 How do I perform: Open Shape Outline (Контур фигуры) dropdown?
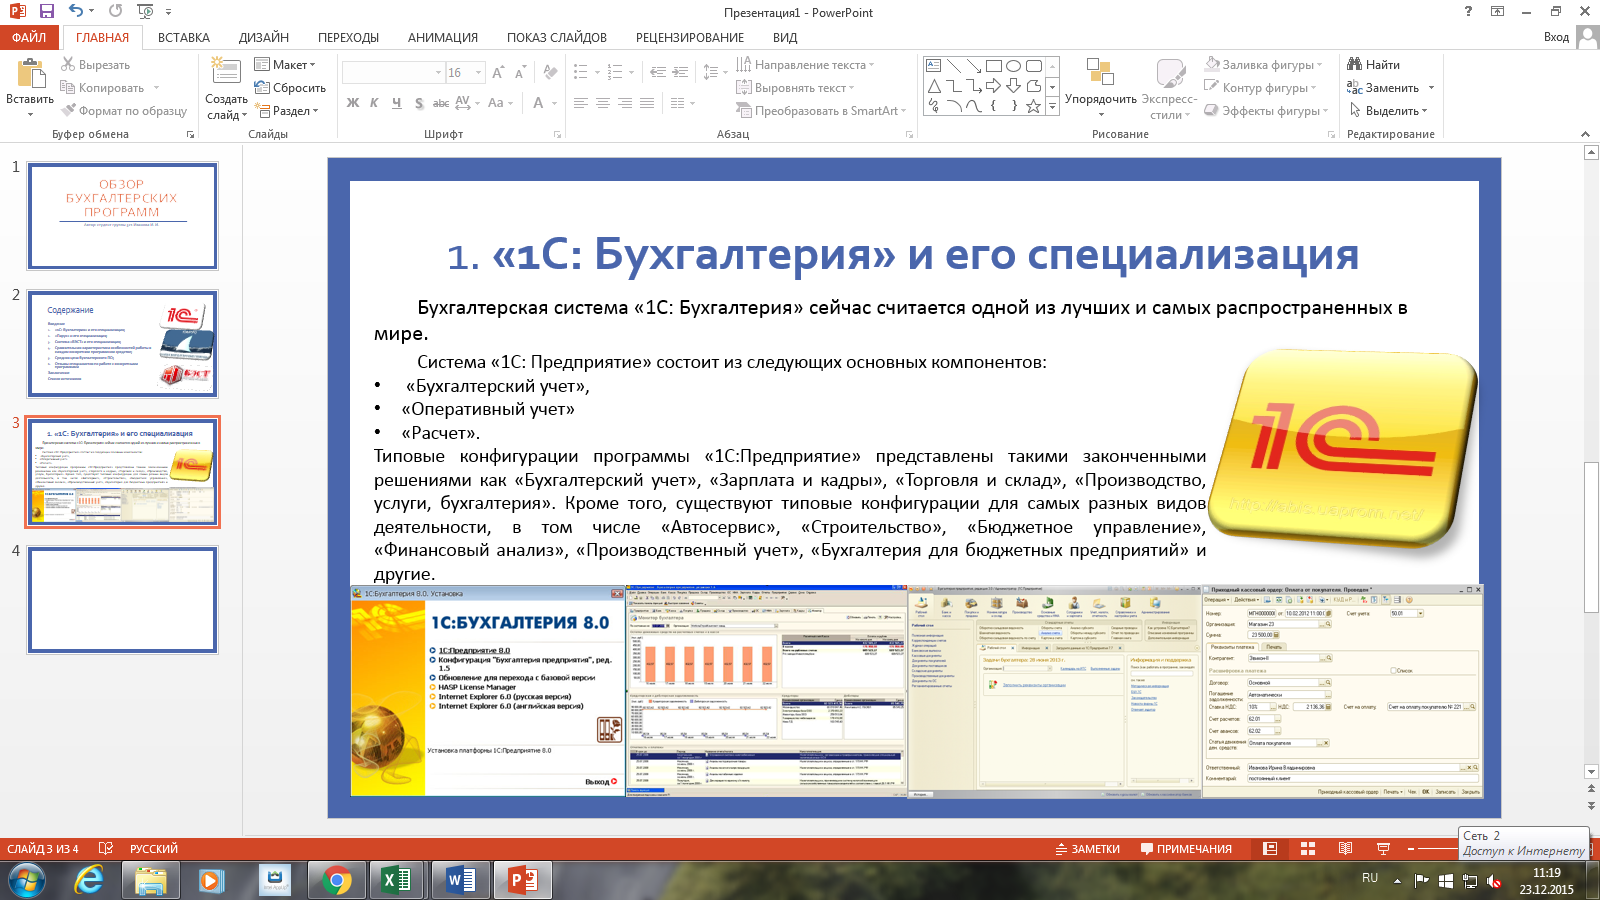tap(1260, 87)
